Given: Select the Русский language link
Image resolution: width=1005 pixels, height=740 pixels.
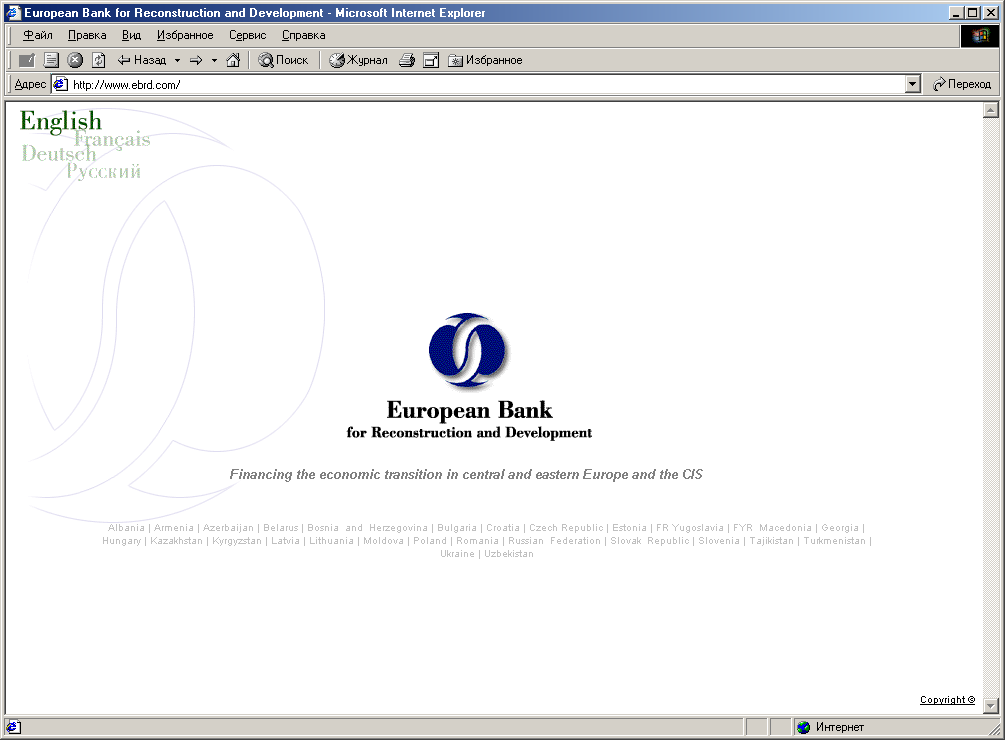Looking at the screenshot, I should tap(104, 172).
